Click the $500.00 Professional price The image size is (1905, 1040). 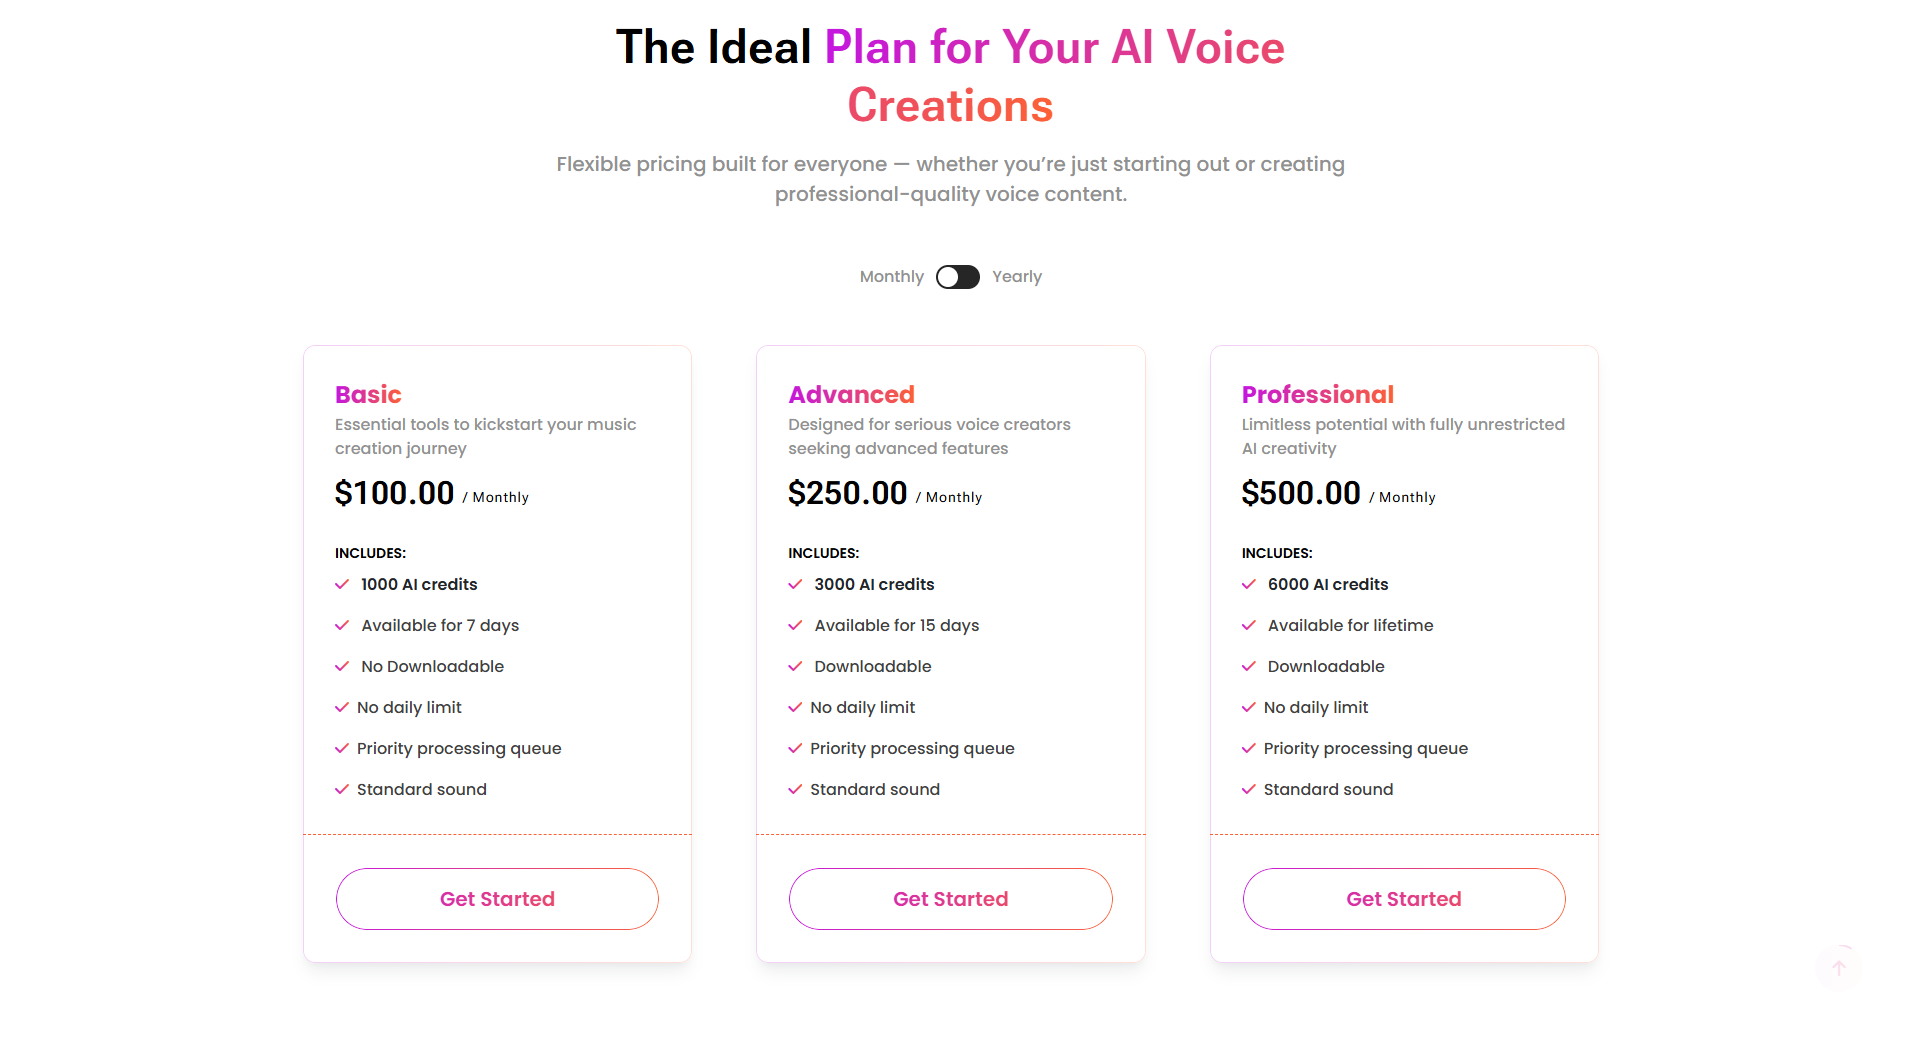1300,493
